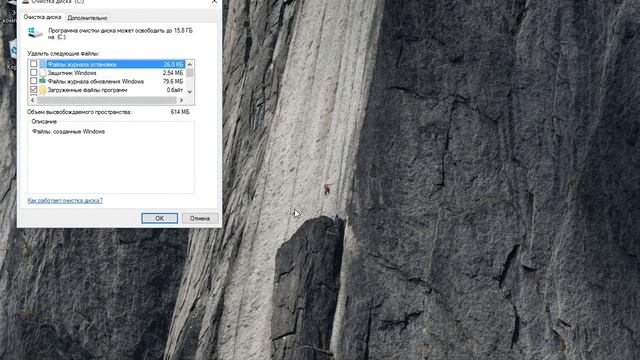Select the Загруженные файлы программ row text
Screen dimensions: 640x360
click(87, 90)
